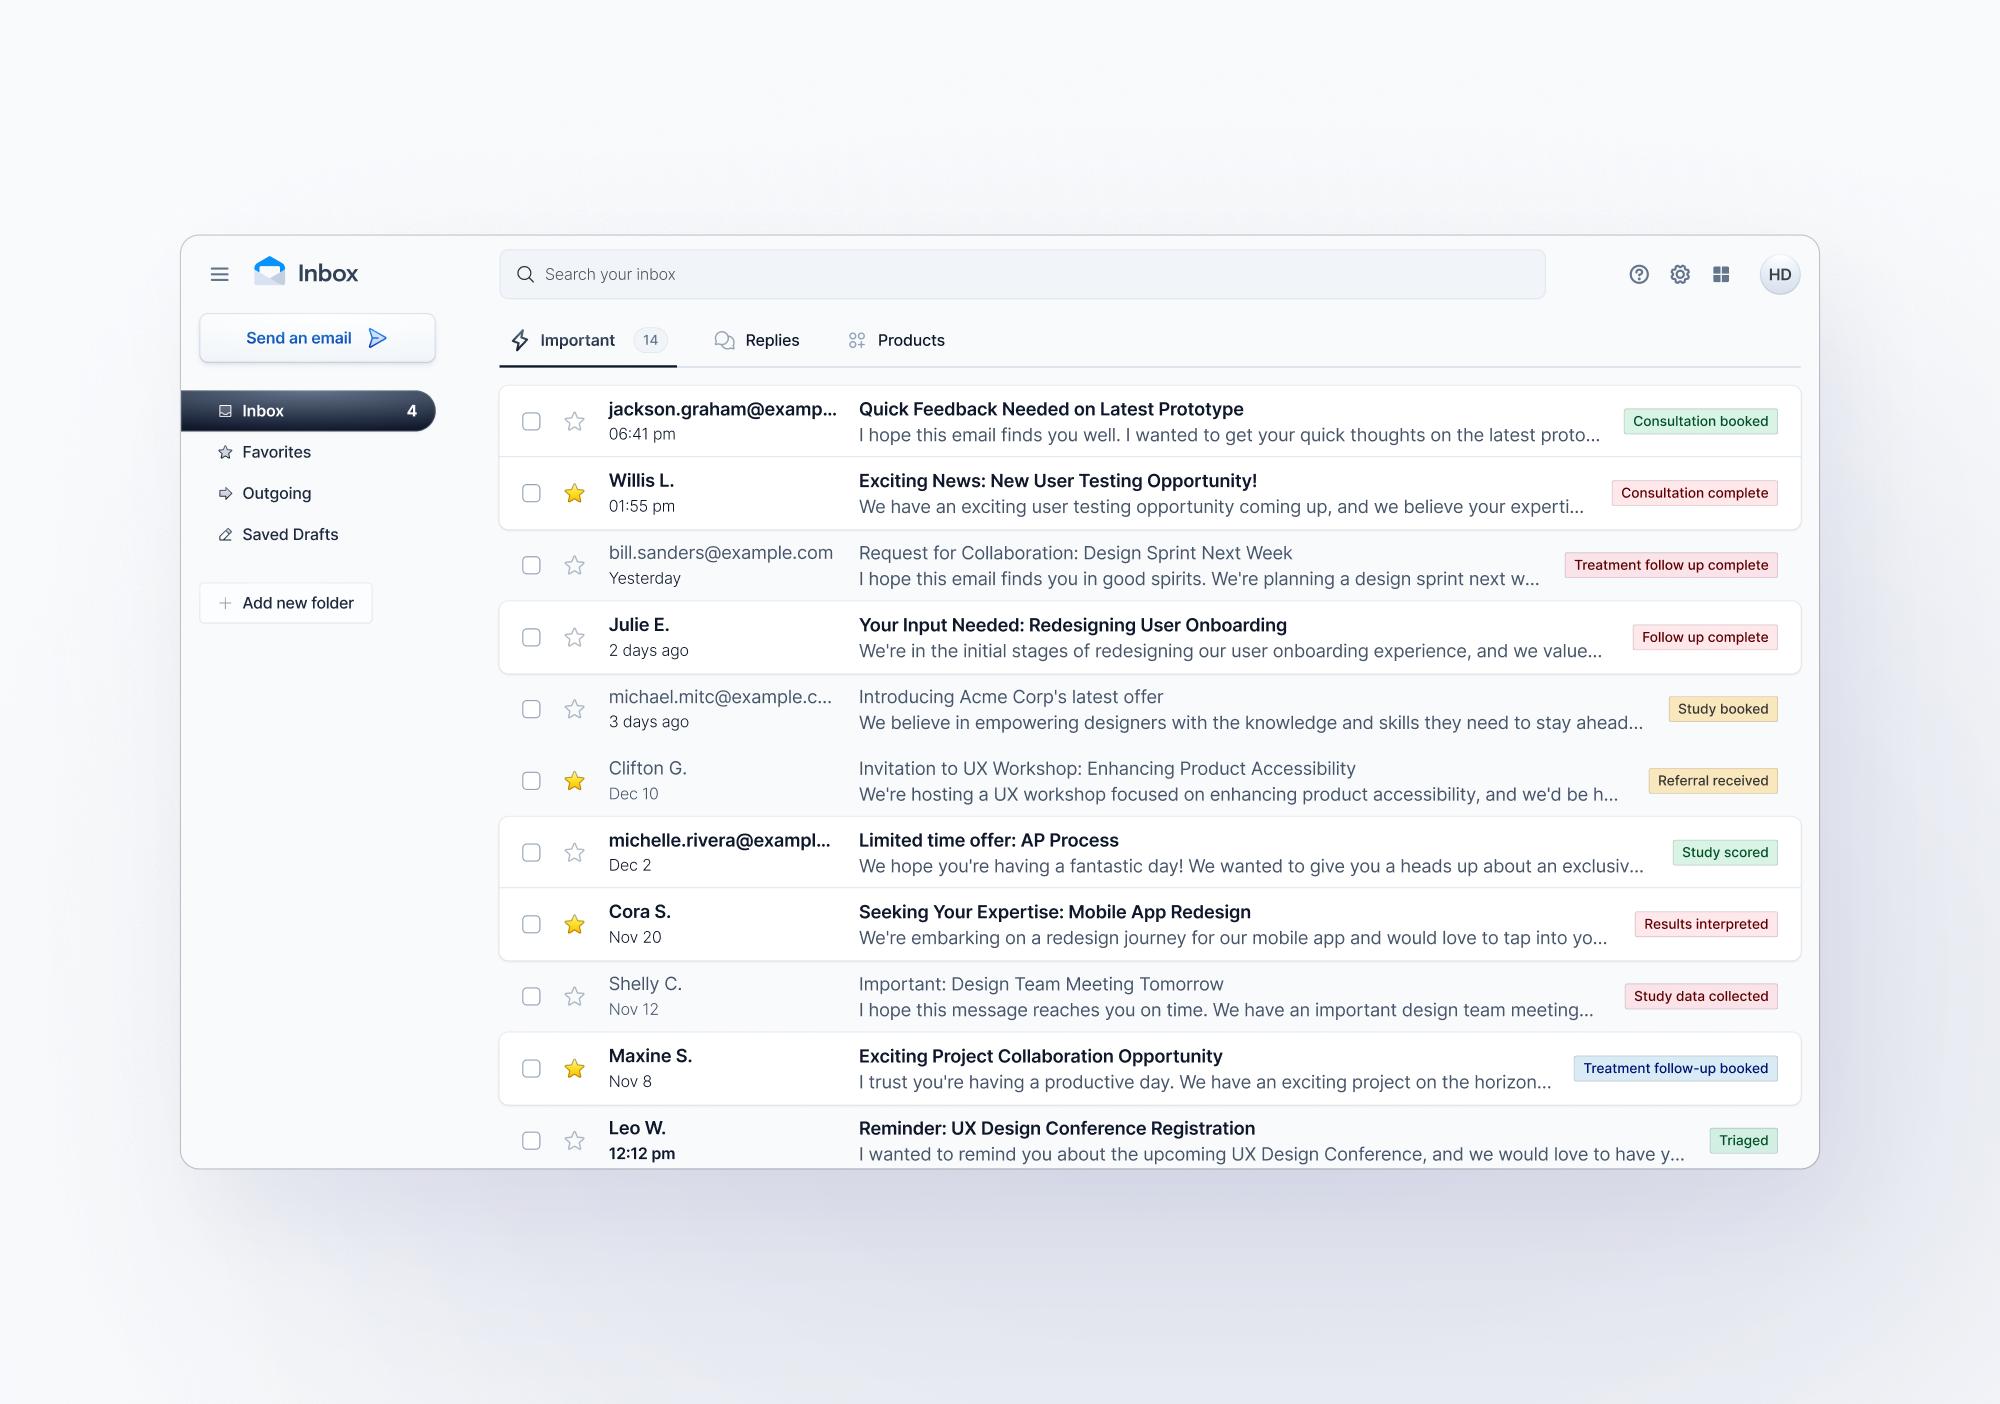Star the Leo W. email
The height and width of the screenshot is (1404, 2000).
[574, 1140]
